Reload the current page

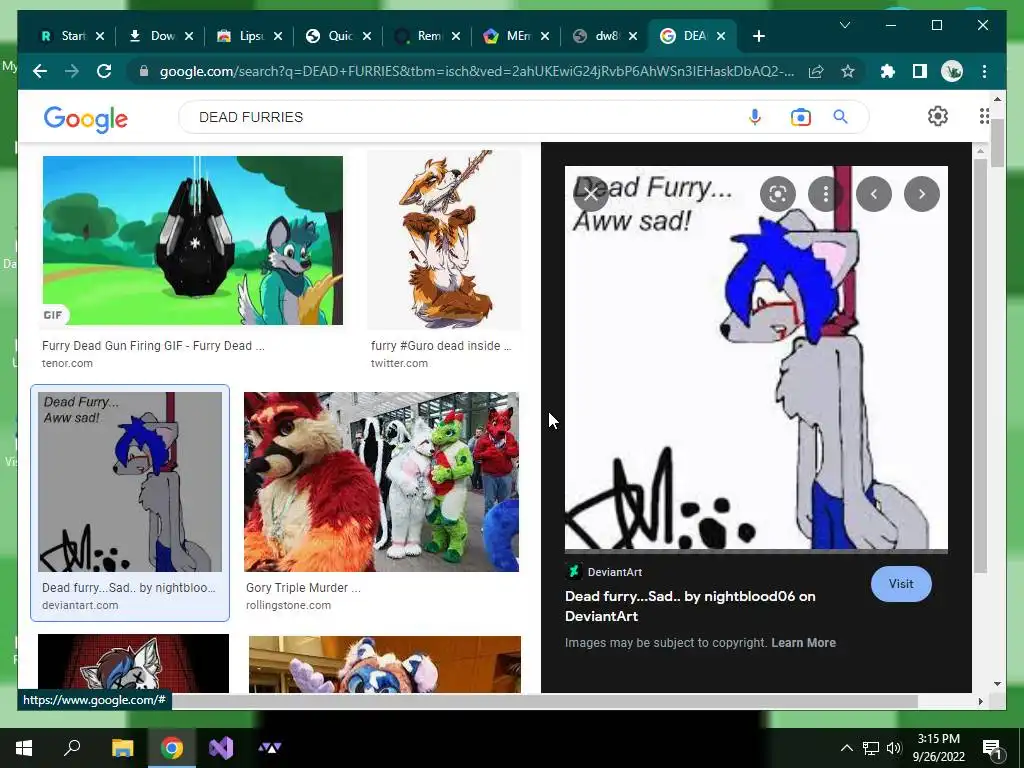tap(104, 71)
